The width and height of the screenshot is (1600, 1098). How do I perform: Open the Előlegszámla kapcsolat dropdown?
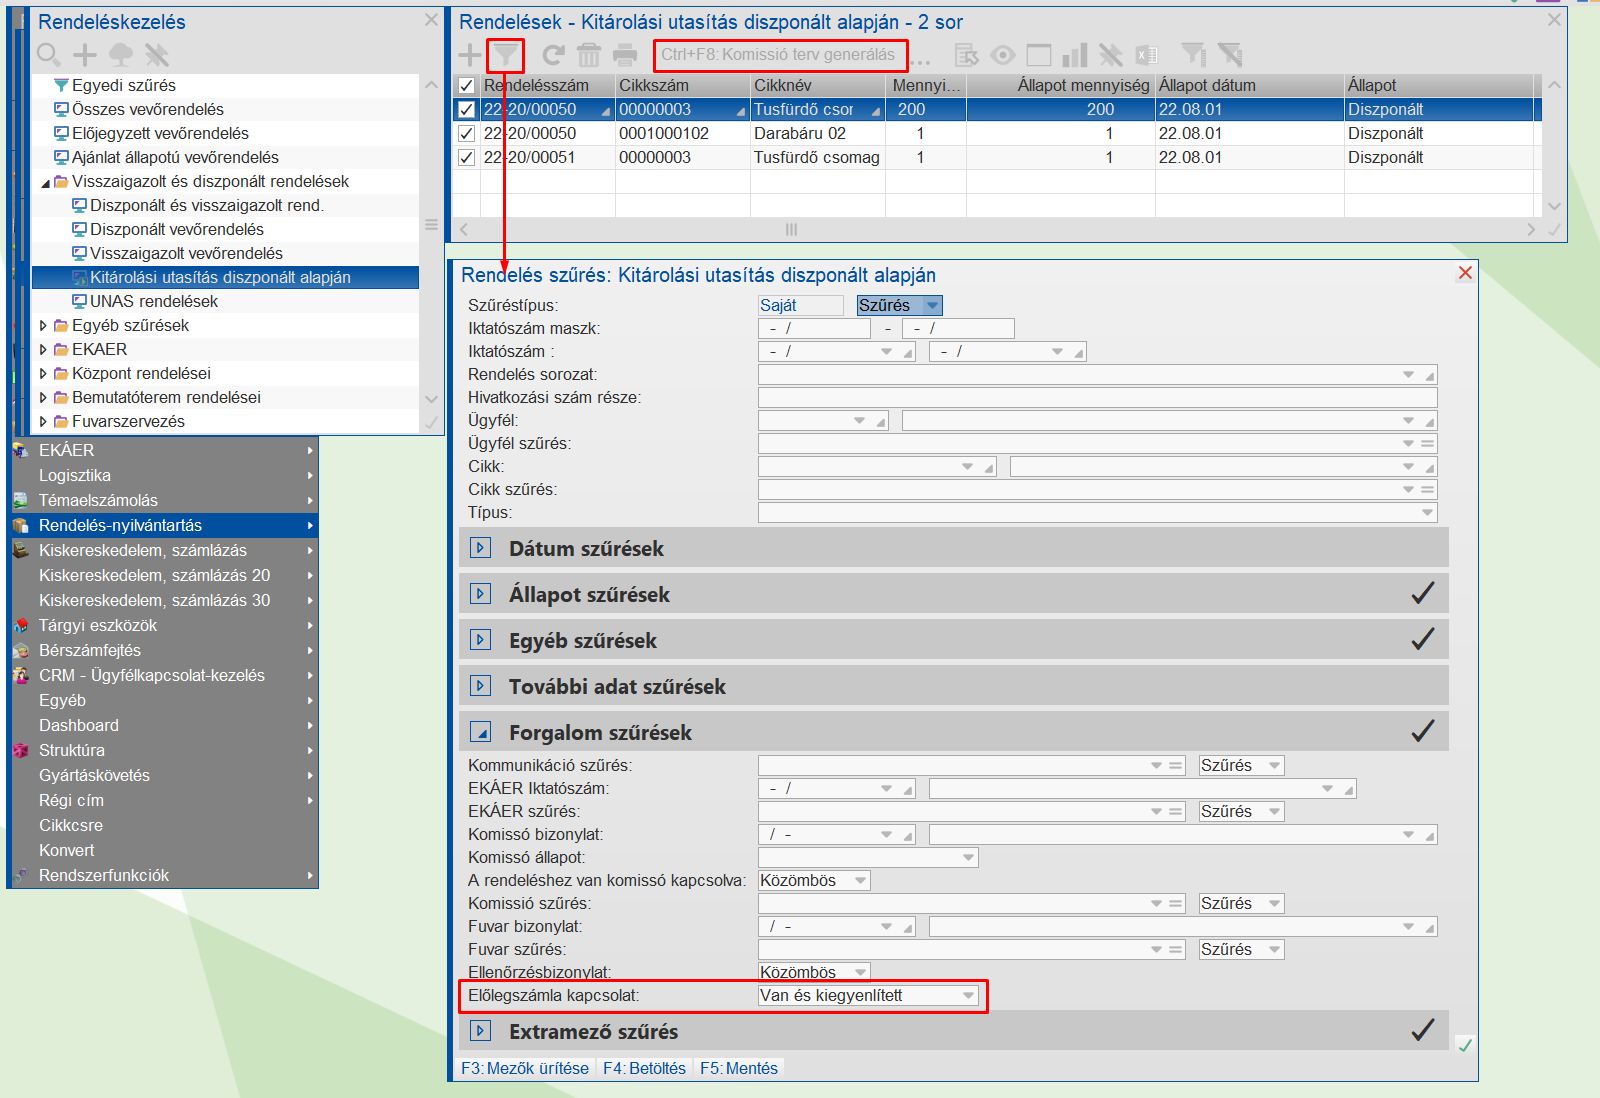point(967,996)
